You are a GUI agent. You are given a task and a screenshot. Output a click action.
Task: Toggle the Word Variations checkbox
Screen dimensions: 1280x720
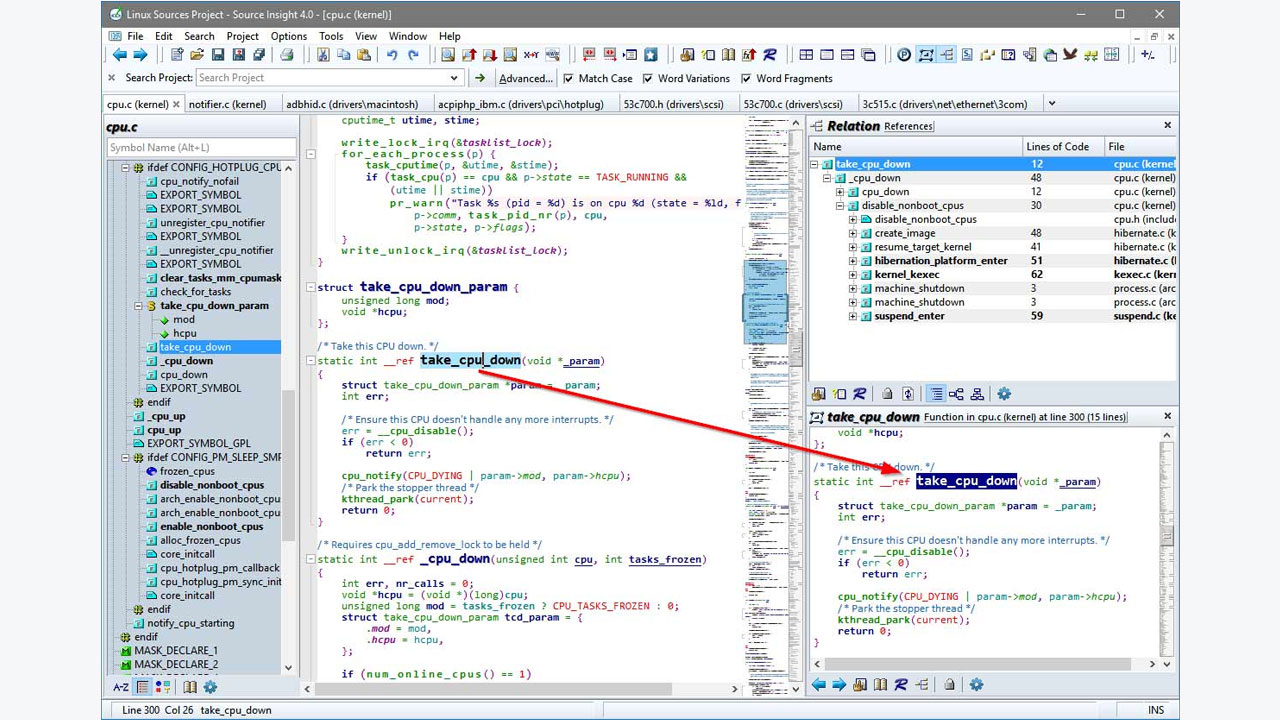pyautogui.click(x=648, y=78)
